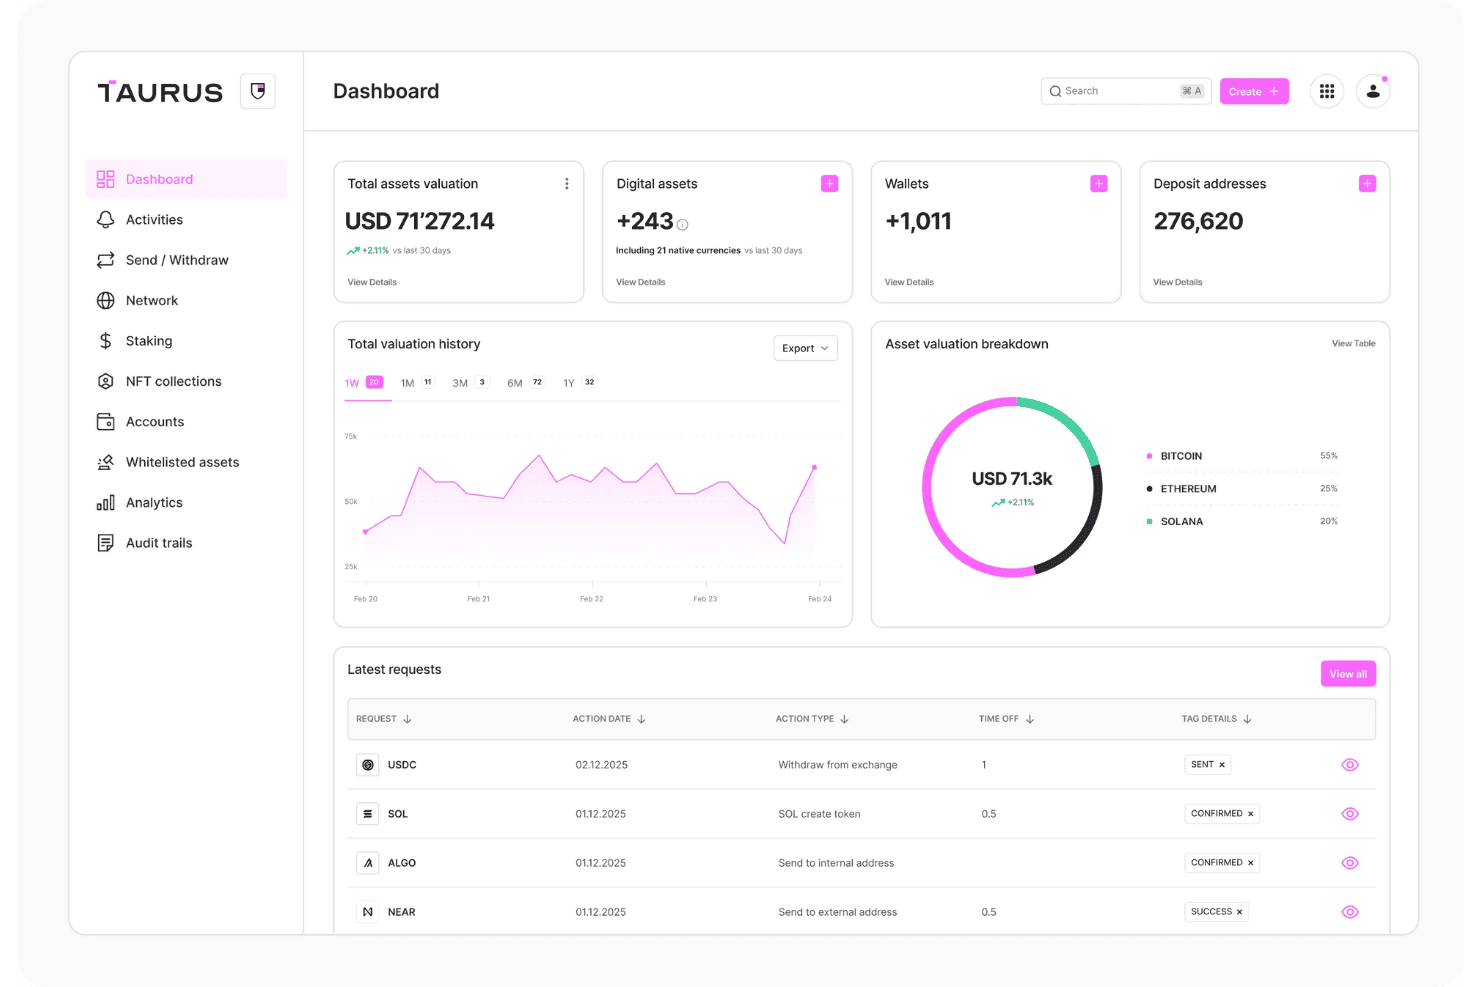Viewport: 1480px width, 987px height.
Task: Click View all in Latest requests
Action: coord(1348,674)
